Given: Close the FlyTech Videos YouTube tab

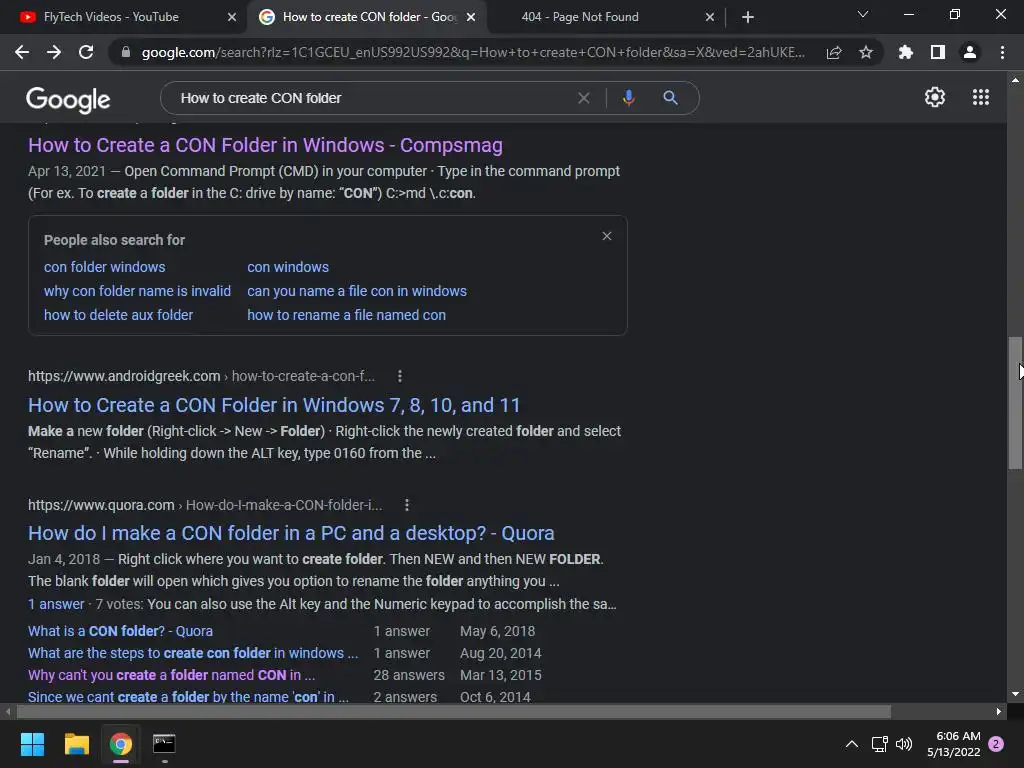Looking at the screenshot, I should click(232, 17).
